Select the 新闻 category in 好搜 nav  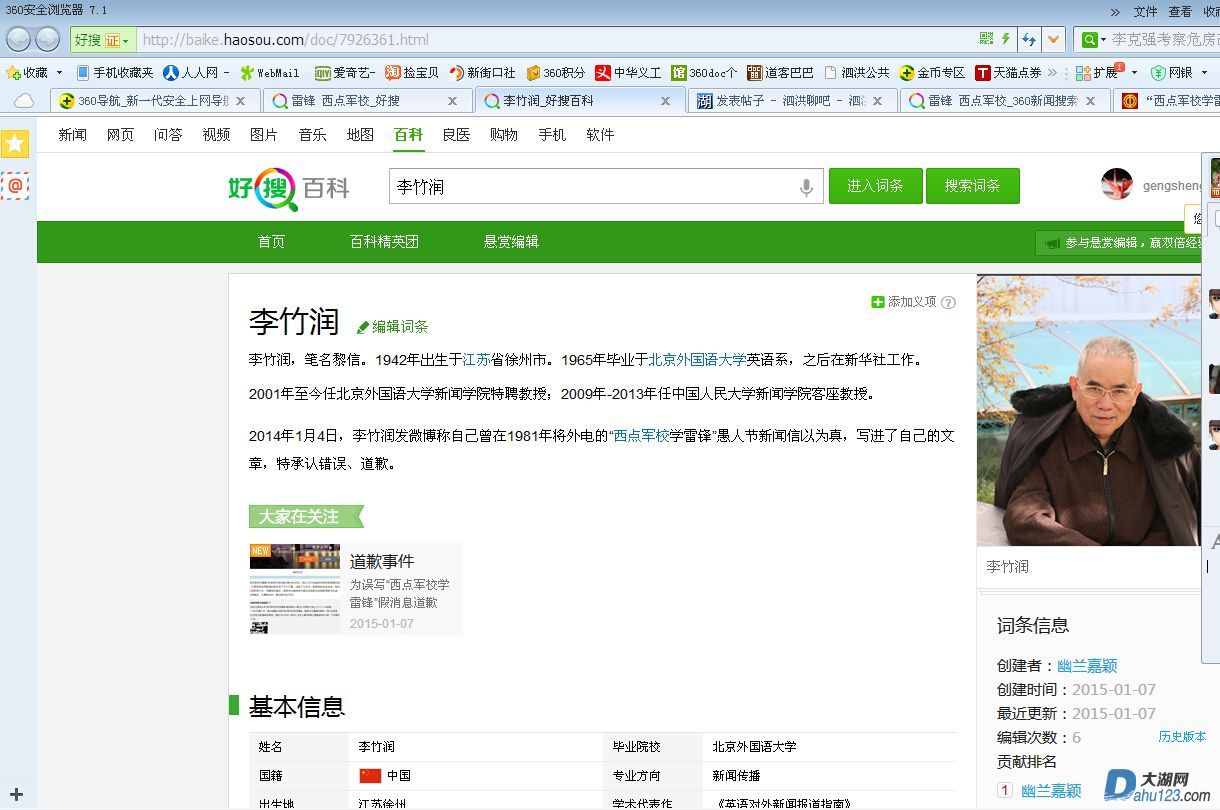coord(72,135)
